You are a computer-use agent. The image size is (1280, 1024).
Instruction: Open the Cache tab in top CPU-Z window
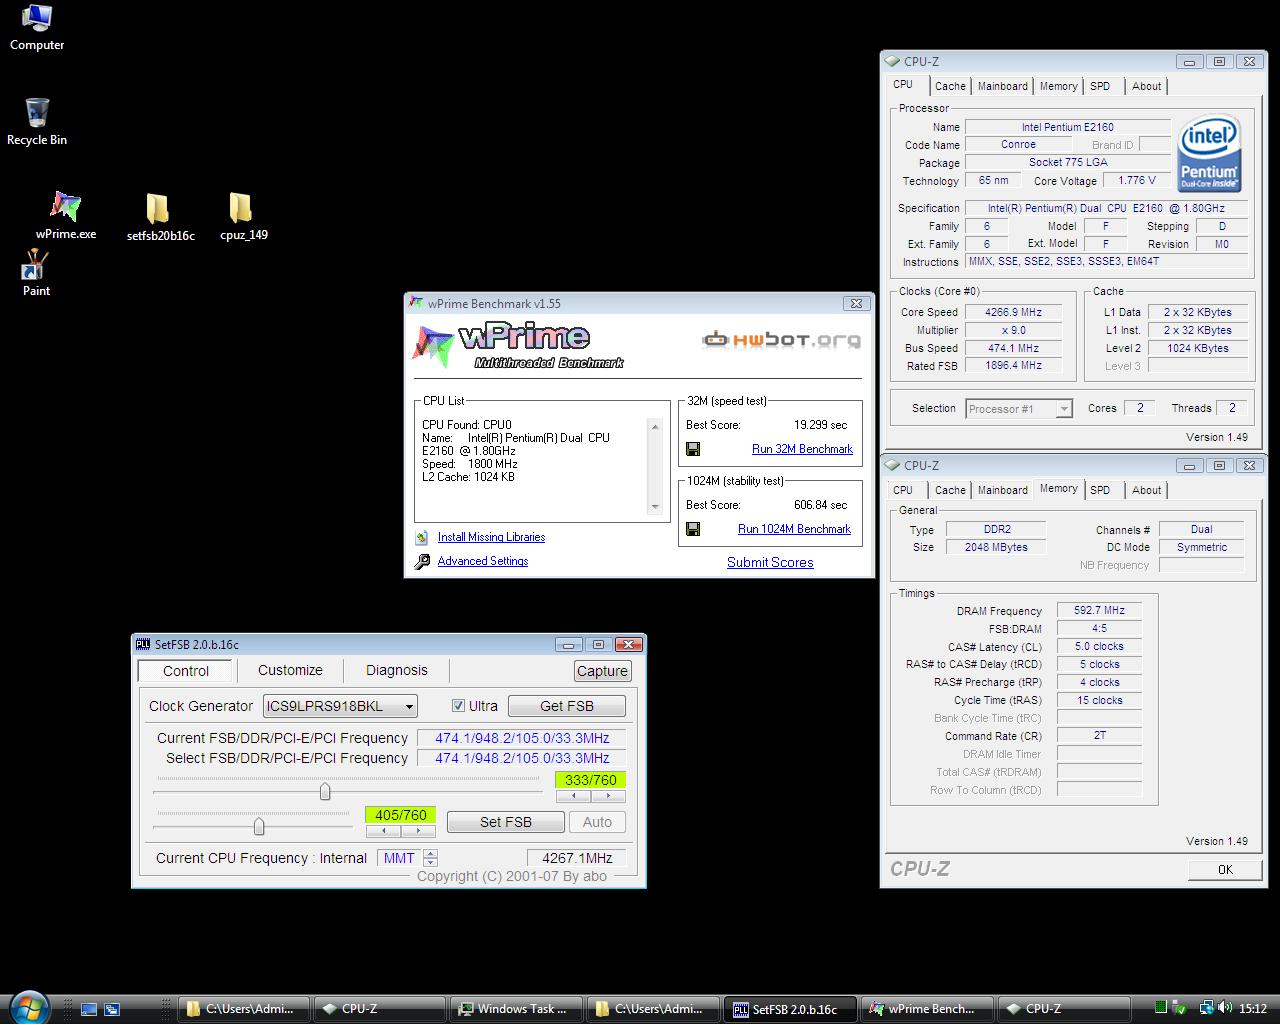coord(950,86)
